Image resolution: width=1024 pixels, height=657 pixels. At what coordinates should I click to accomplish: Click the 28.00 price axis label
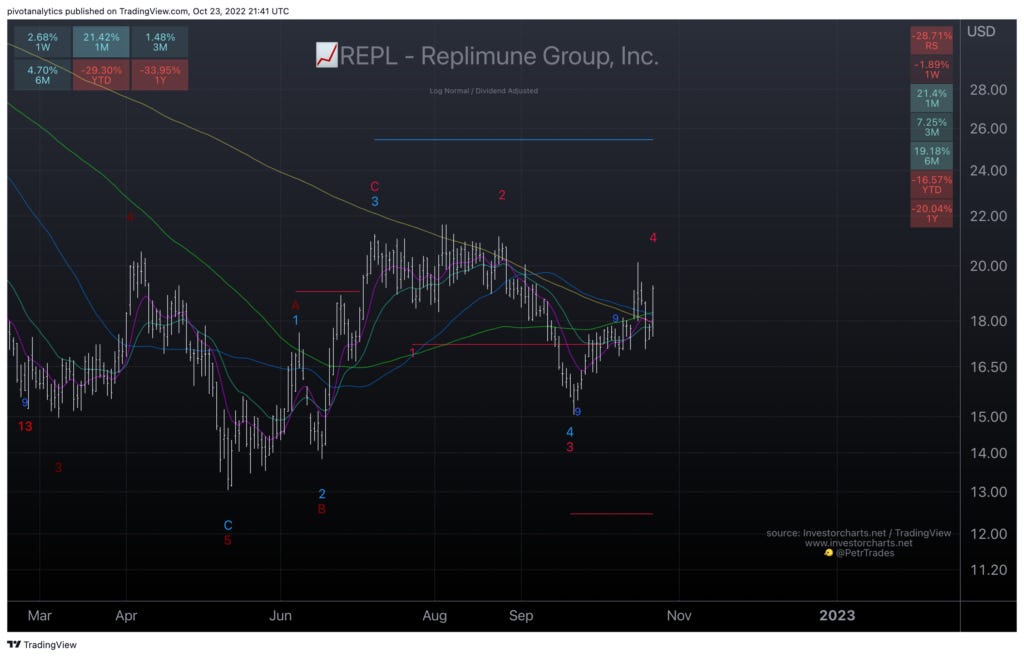coord(988,90)
